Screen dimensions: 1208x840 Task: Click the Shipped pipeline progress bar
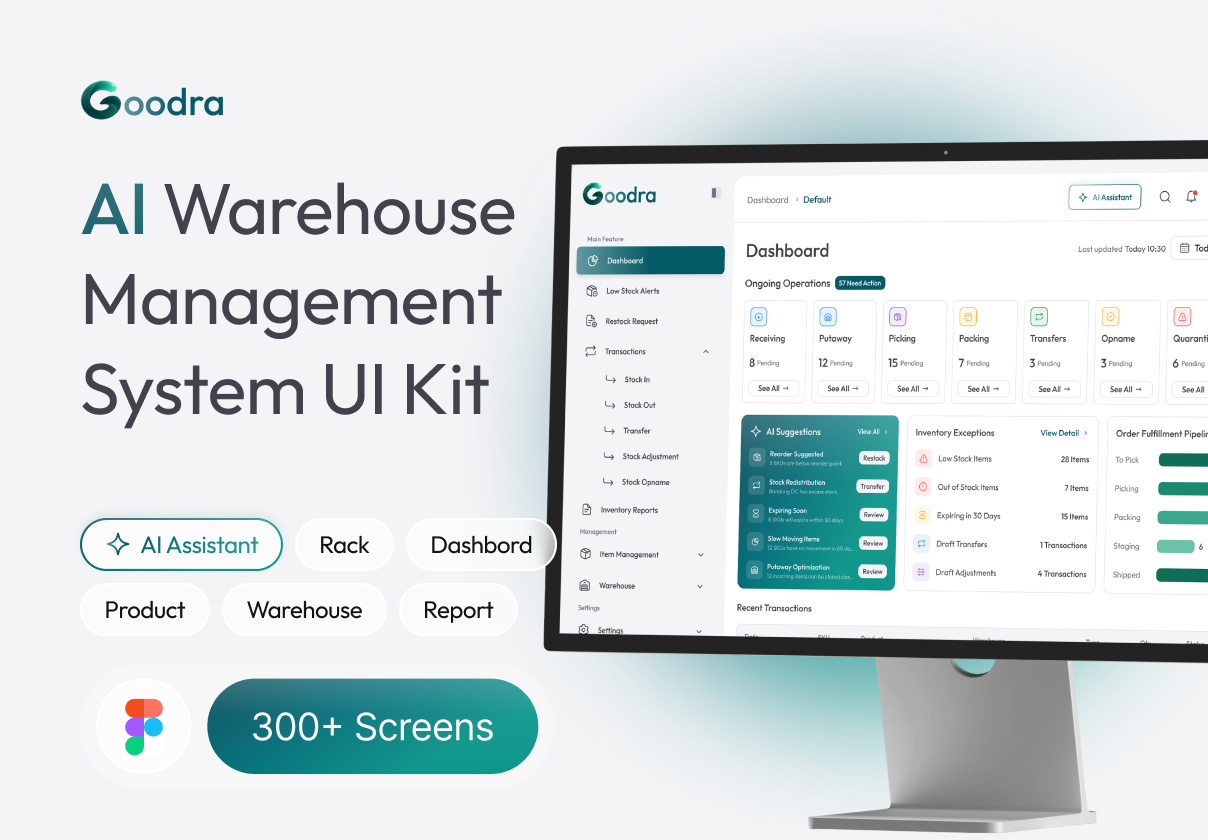[1182, 575]
